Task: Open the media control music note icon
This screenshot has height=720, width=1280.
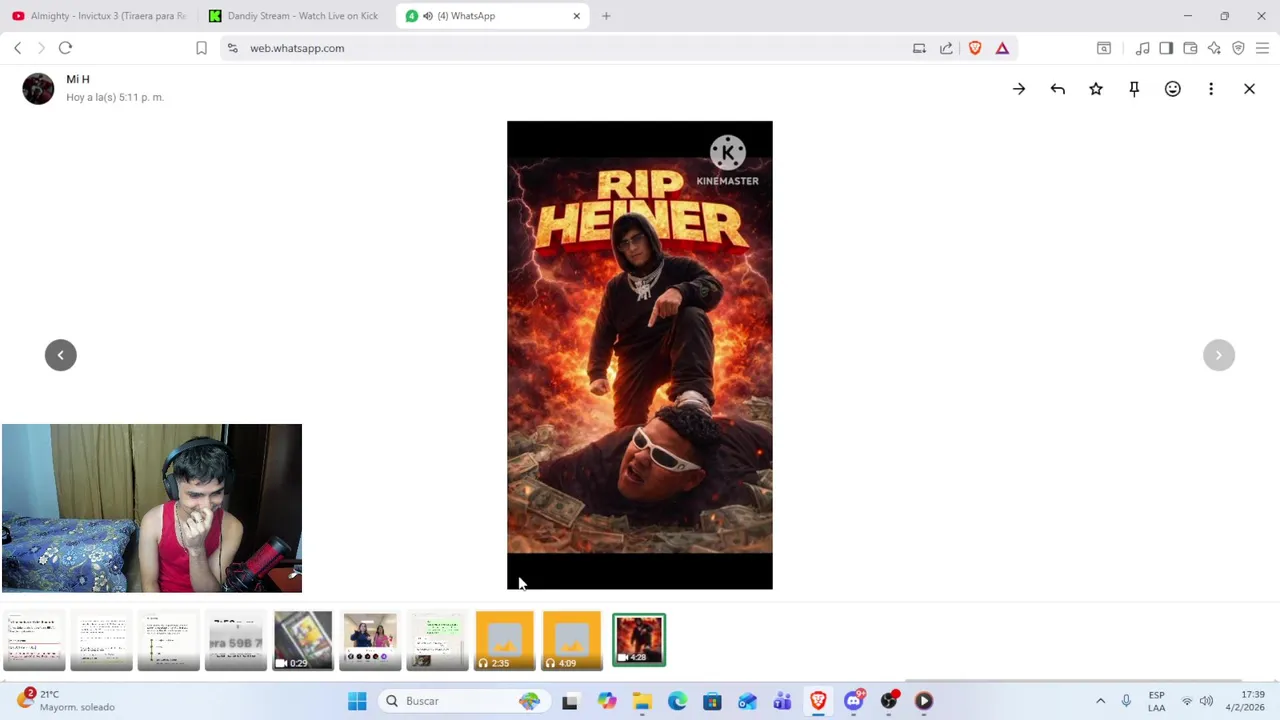Action: 1142,48
